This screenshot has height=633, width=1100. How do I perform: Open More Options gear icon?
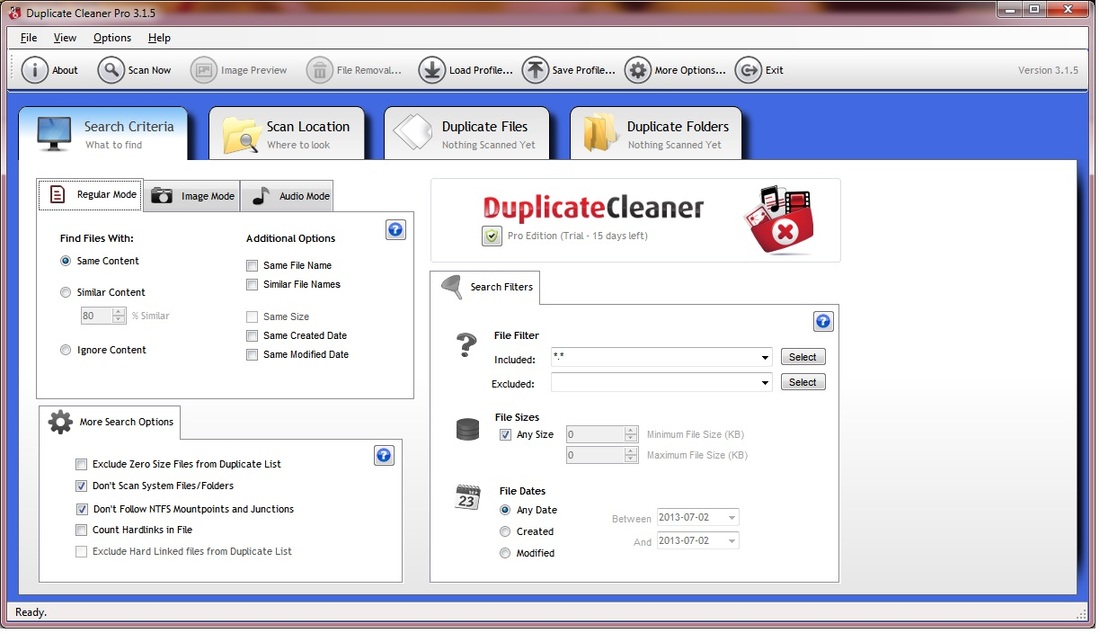point(638,70)
